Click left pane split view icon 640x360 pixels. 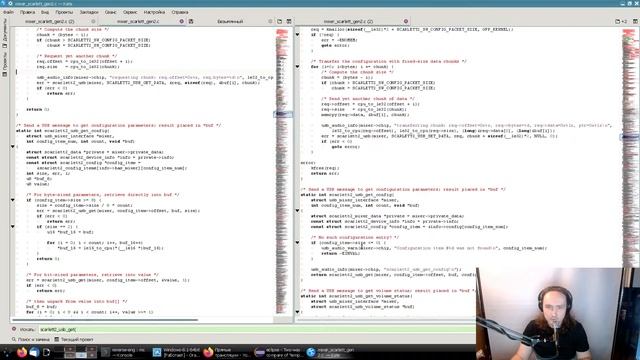(289, 21)
